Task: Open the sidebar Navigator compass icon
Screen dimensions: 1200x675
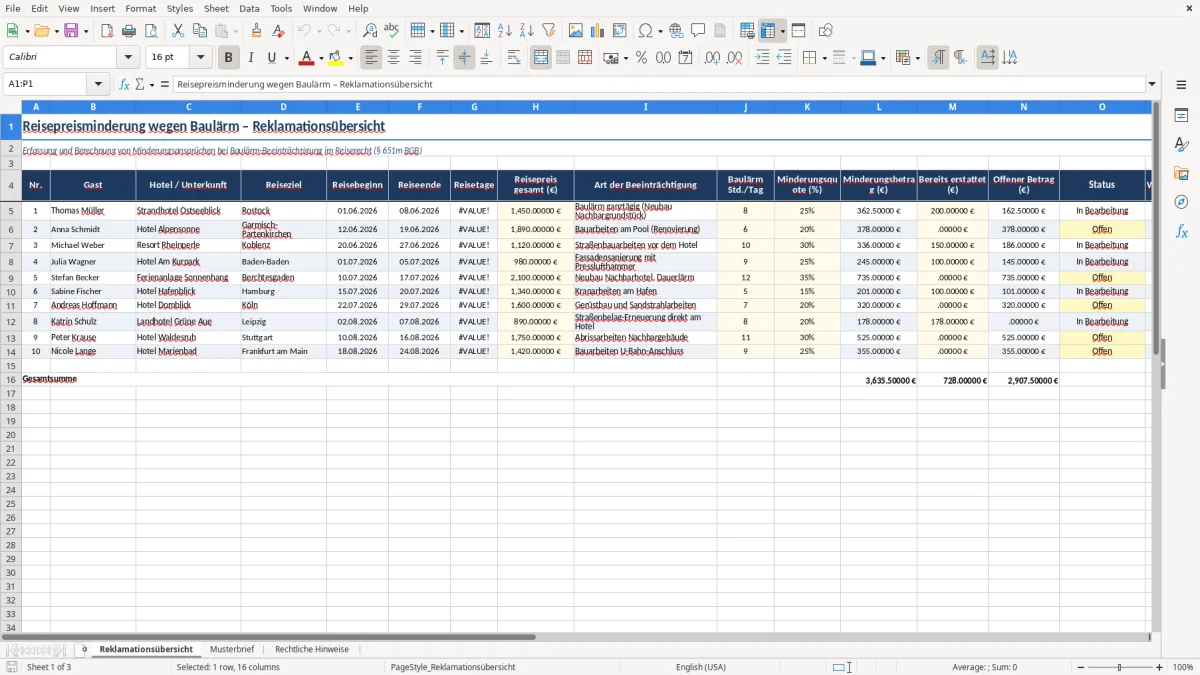Action: 1181,202
